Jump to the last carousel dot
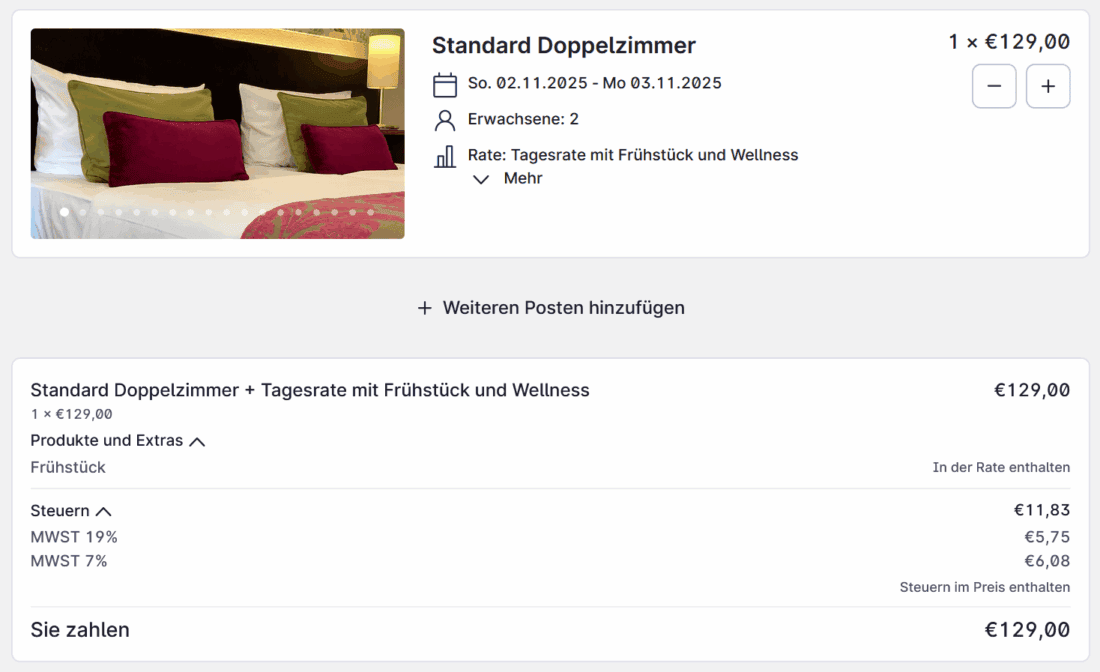 tap(370, 212)
